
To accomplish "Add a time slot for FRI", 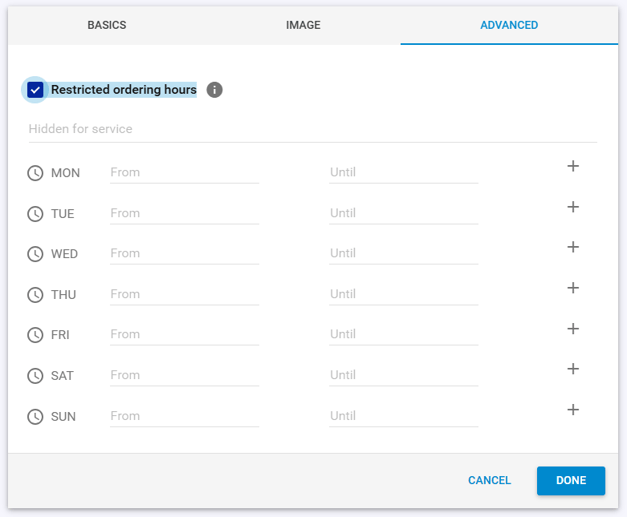I will [x=573, y=329].
